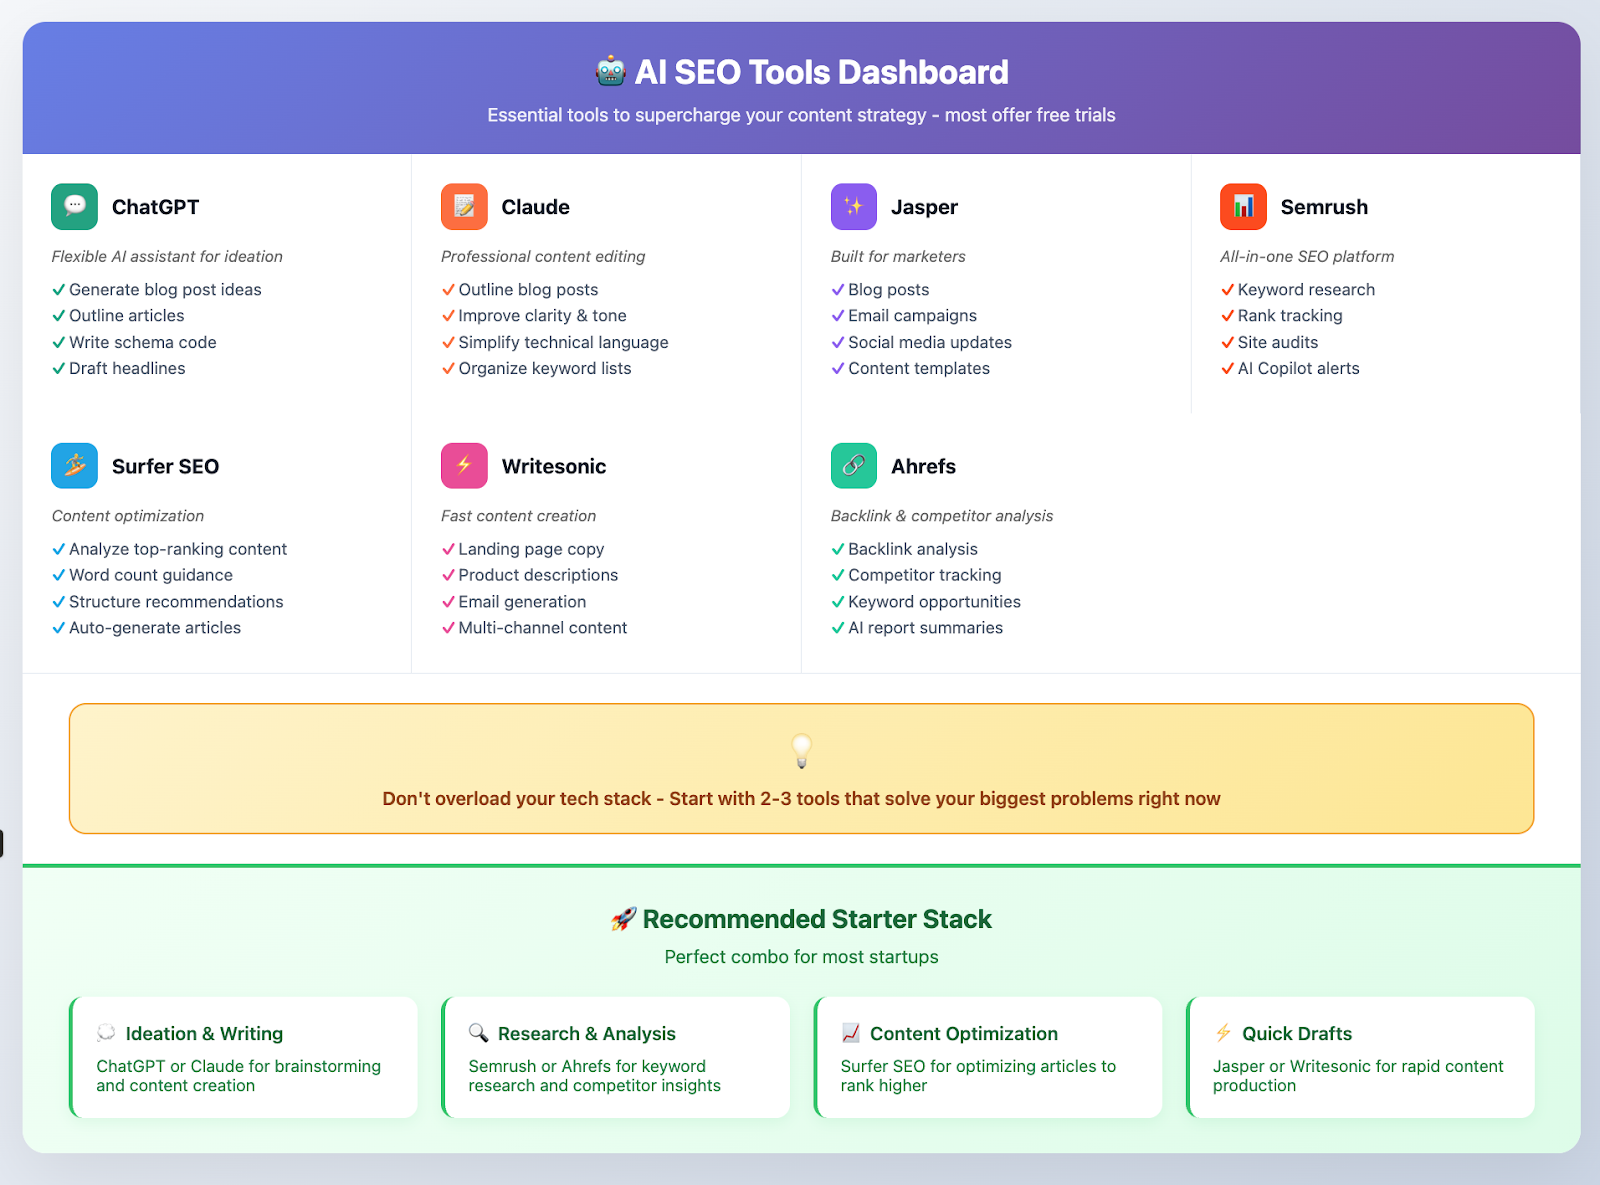This screenshot has height=1185, width=1600.
Task: Click the chart icon in Content Optimization
Action: point(851,1033)
